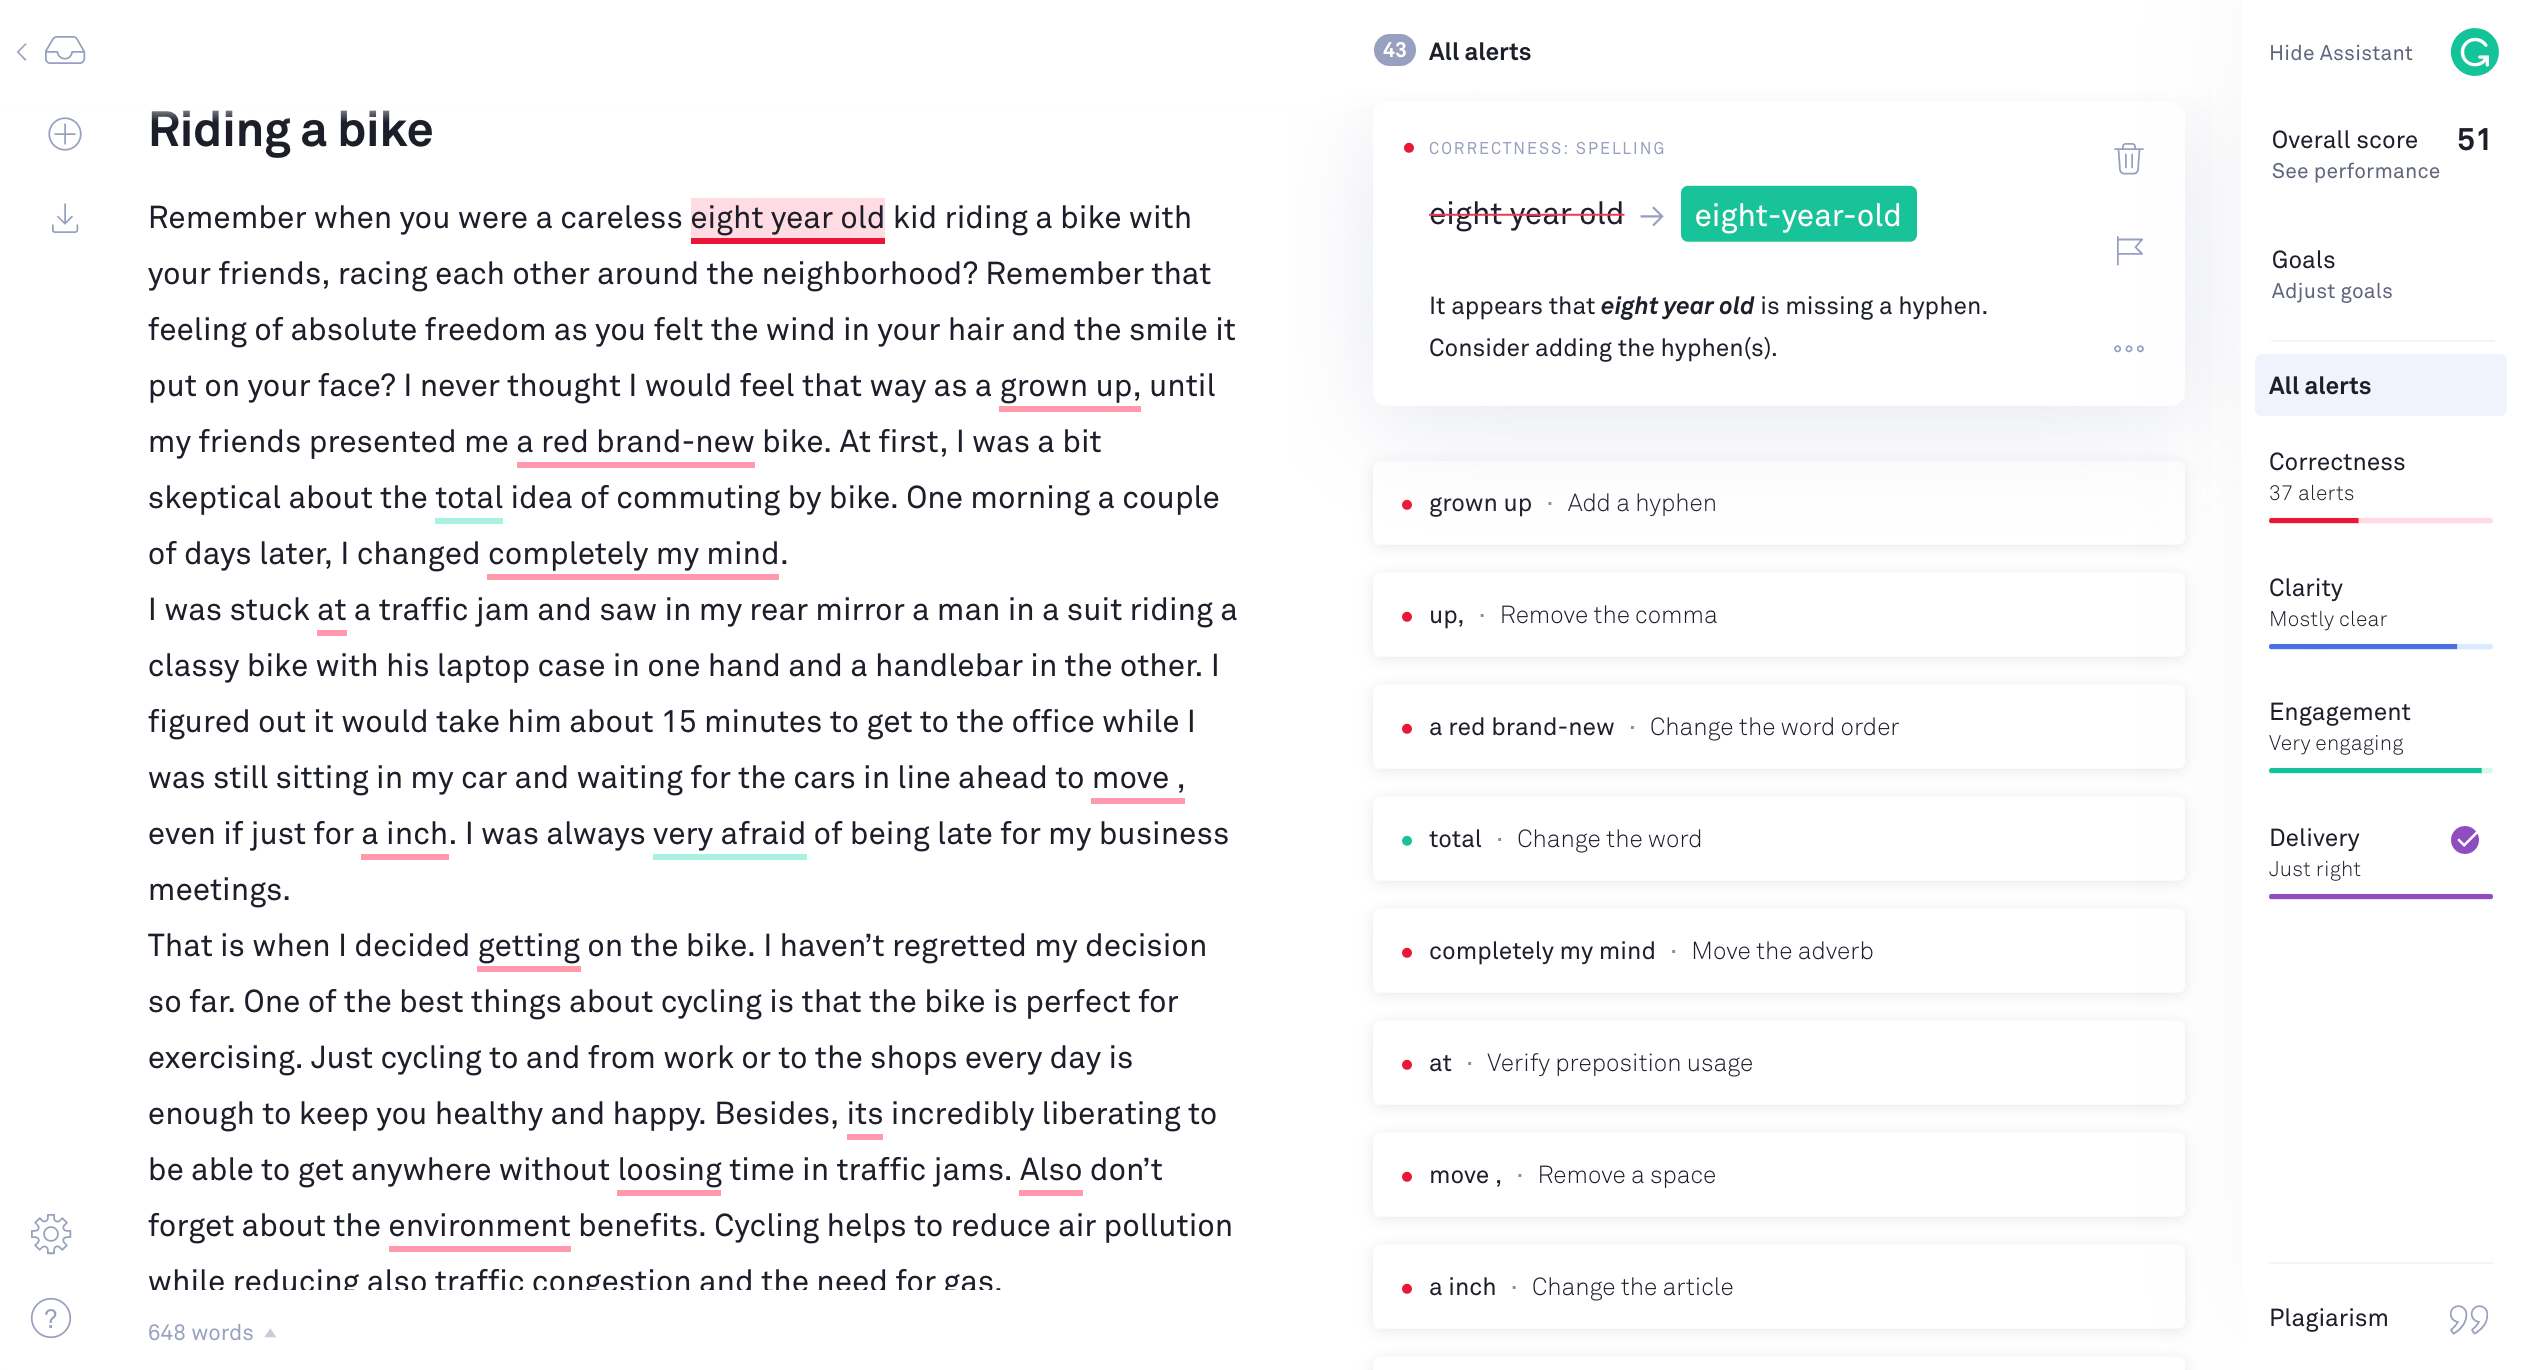Expand the 'total' word choice alert
The image size is (2525, 1370).
point(1778,839)
